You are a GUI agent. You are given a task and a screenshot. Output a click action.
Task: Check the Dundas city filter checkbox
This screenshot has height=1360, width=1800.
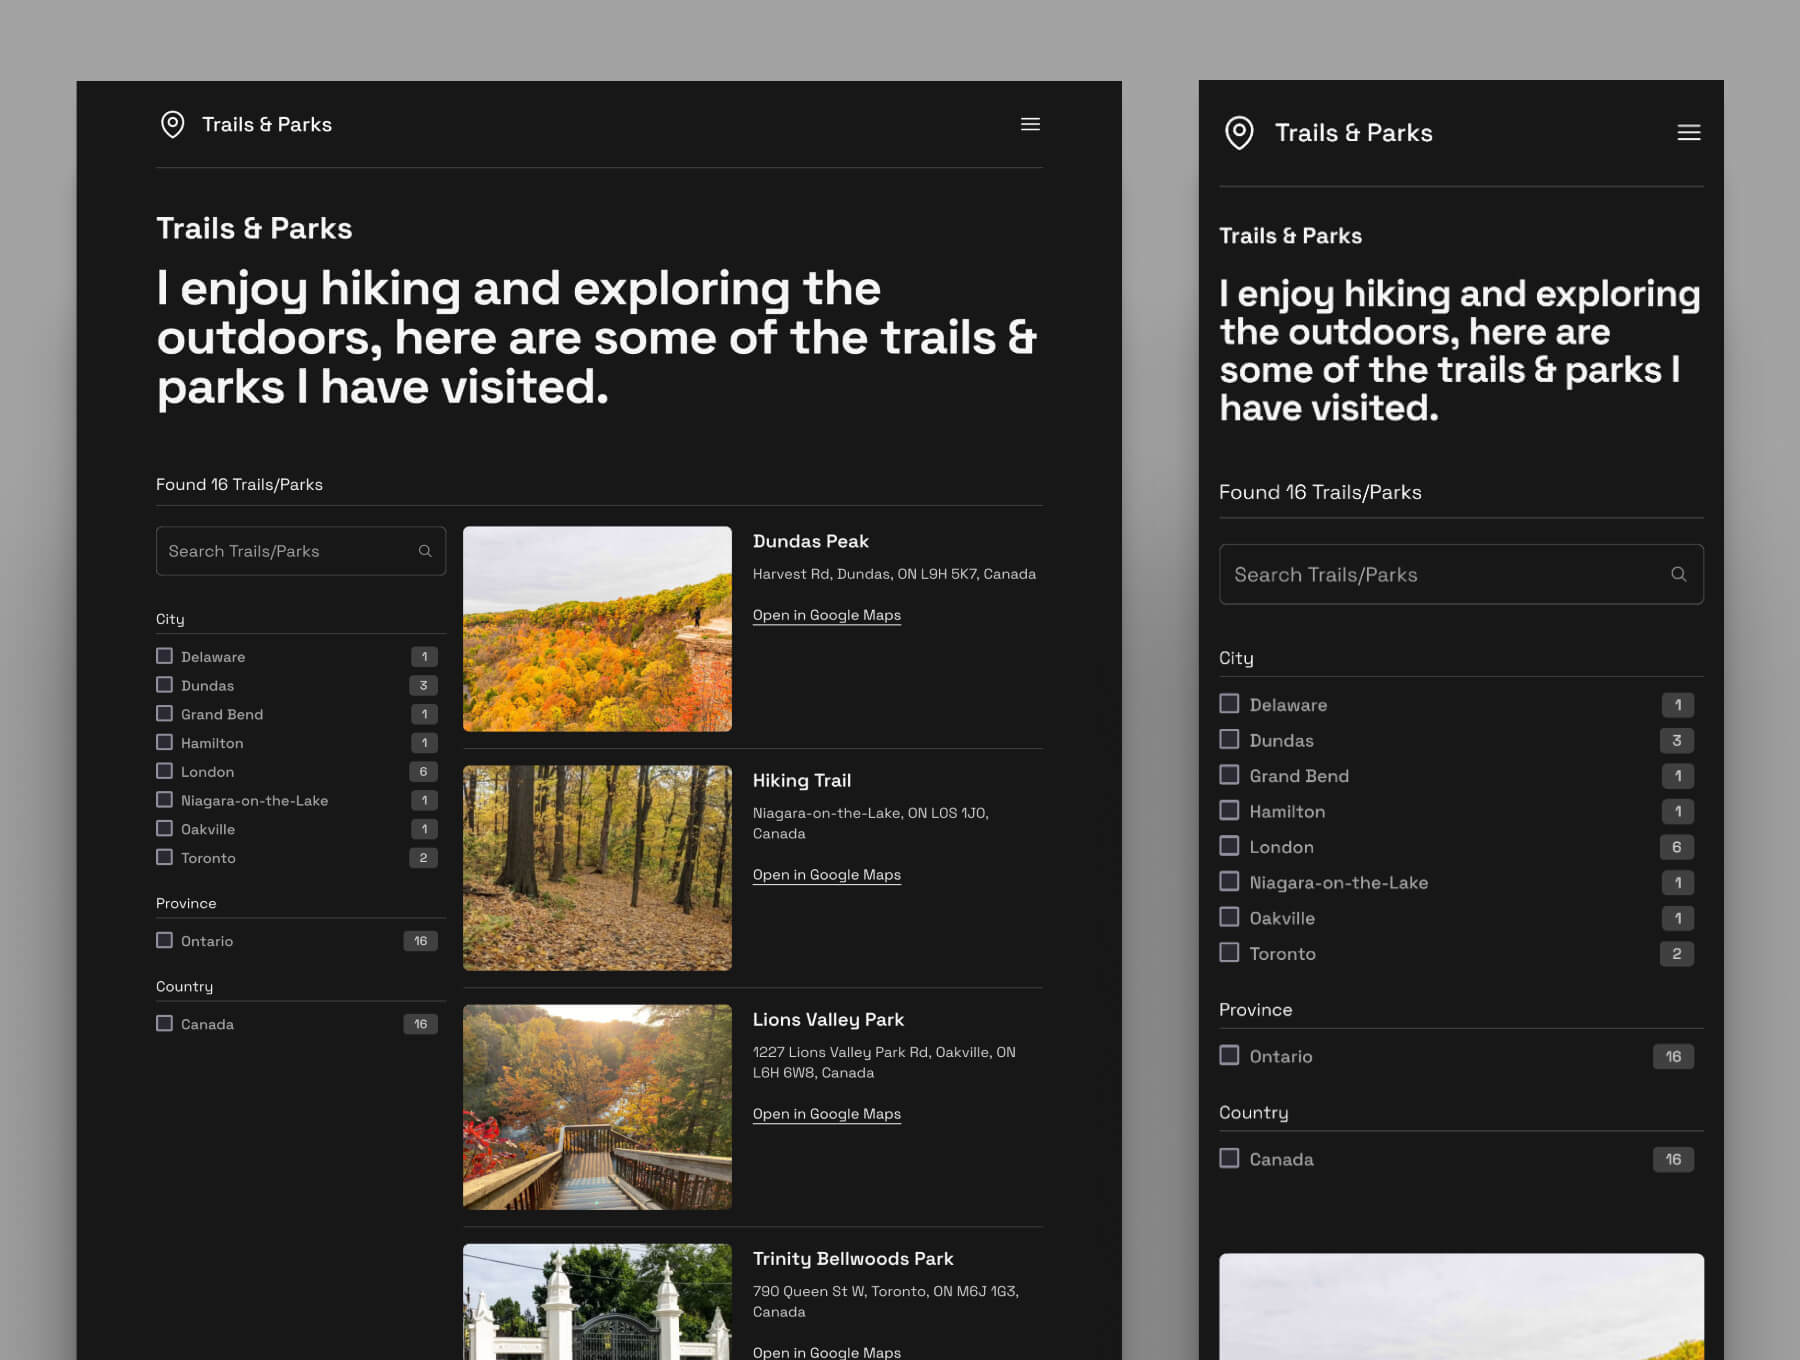pyautogui.click(x=164, y=684)
